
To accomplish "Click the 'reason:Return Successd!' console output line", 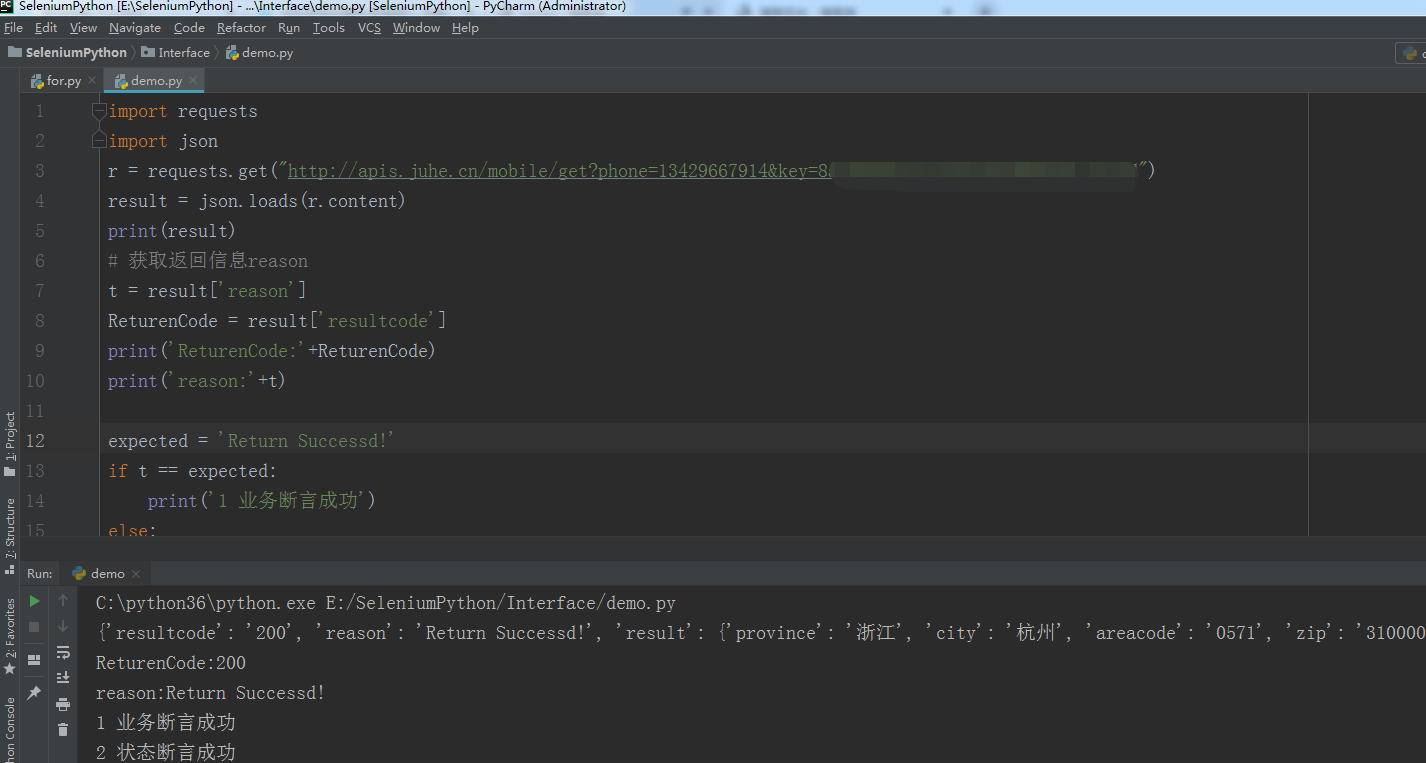I will tap(210, 693).
